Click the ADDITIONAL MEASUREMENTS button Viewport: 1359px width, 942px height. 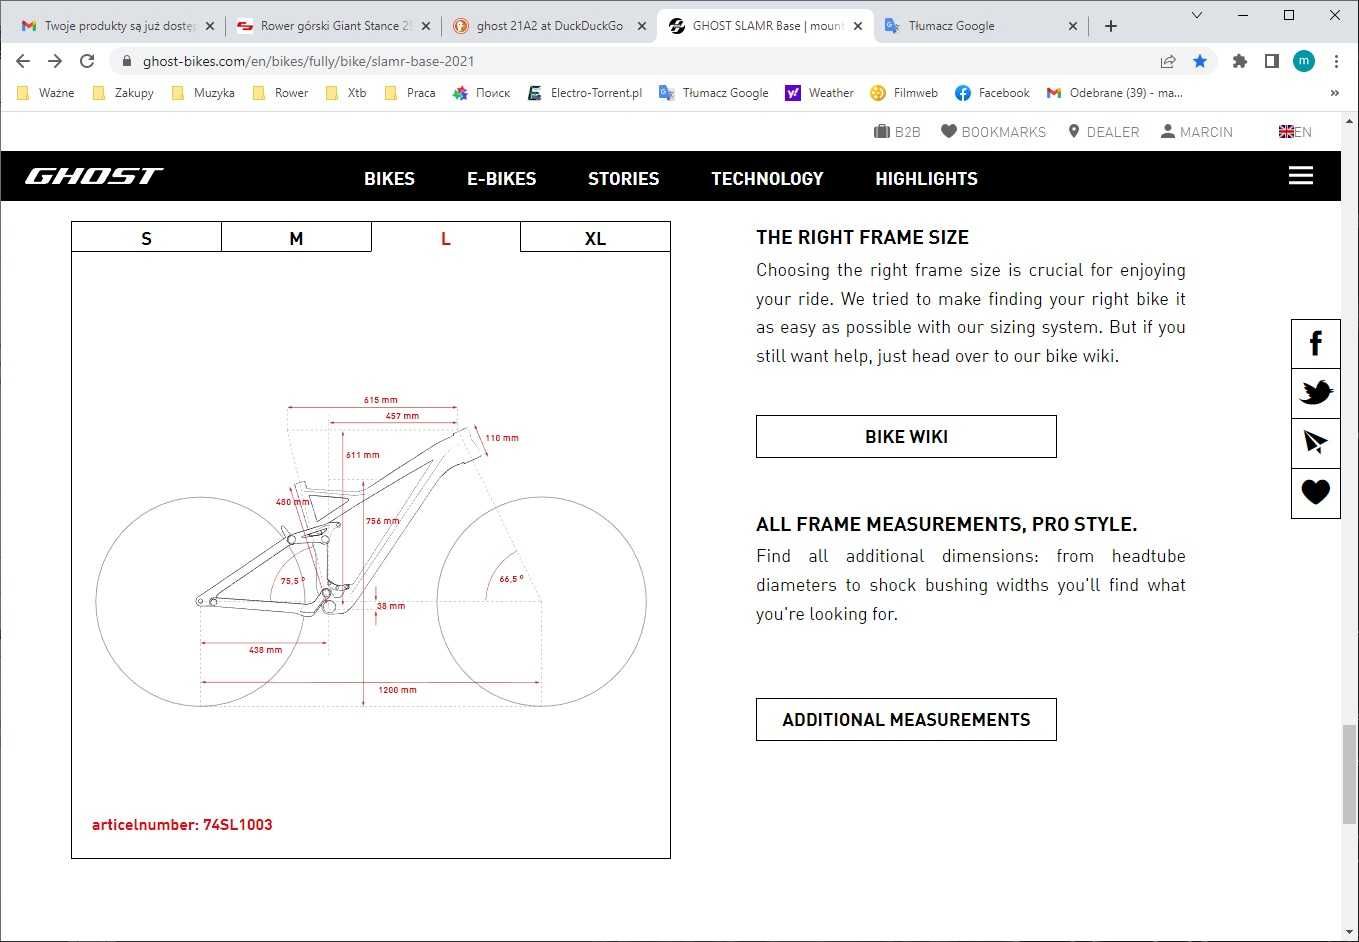coord(906,720)
